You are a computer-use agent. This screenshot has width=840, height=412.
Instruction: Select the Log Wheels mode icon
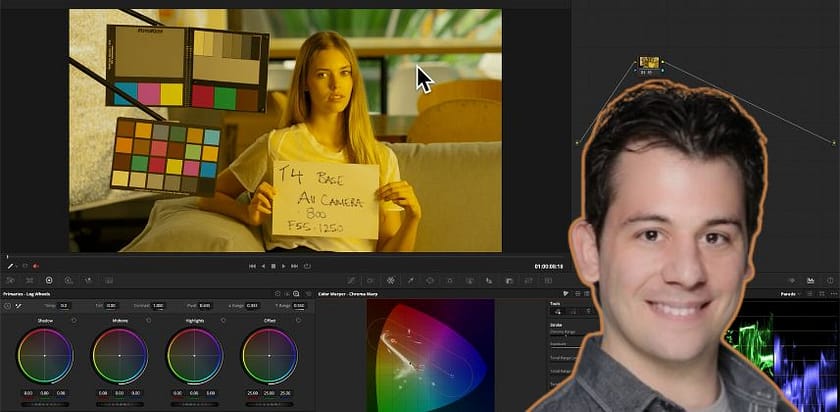click(x=296, y=294)
